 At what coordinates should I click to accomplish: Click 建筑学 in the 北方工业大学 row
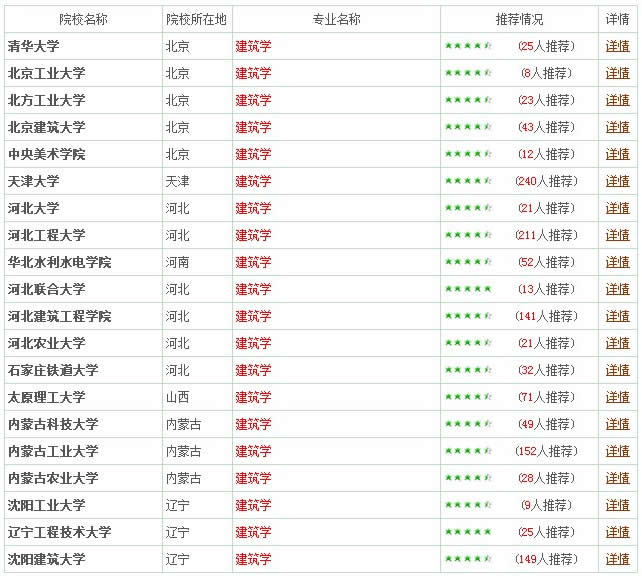pos(253,100)
